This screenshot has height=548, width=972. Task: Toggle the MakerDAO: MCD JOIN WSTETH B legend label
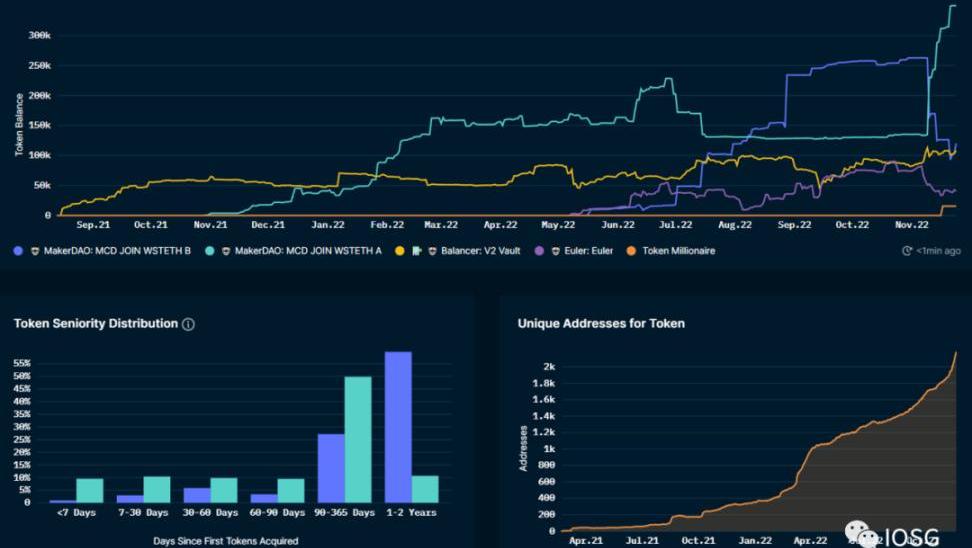(x=117, y=251)
